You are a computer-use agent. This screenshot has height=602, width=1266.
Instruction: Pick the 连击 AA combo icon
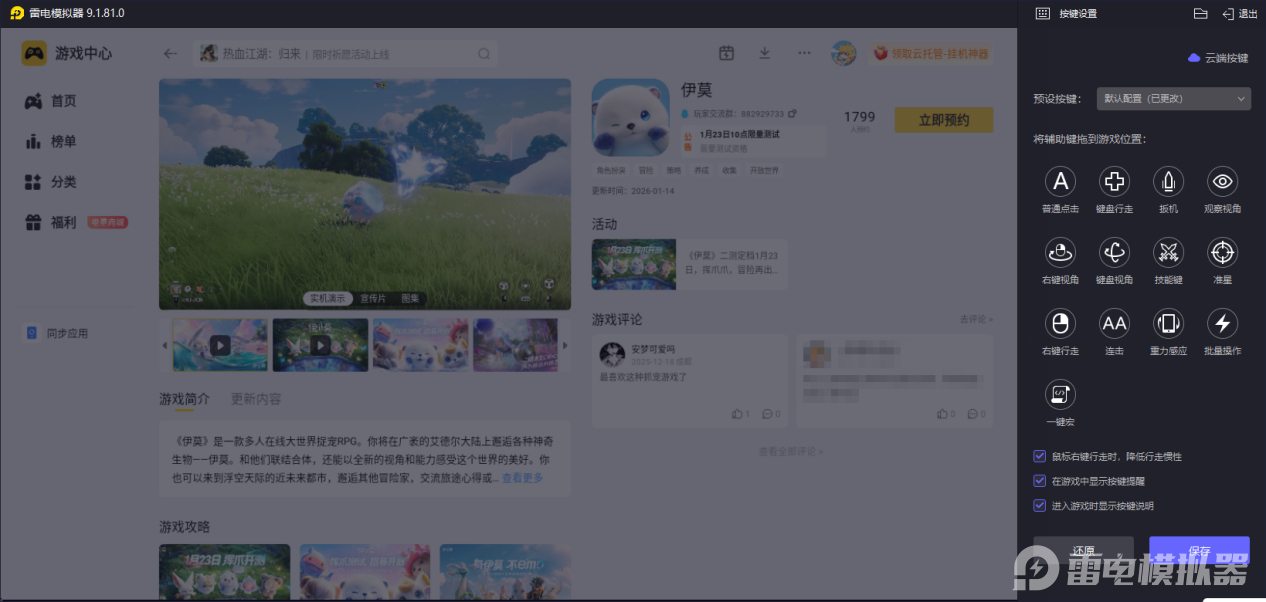[1114, 323]
